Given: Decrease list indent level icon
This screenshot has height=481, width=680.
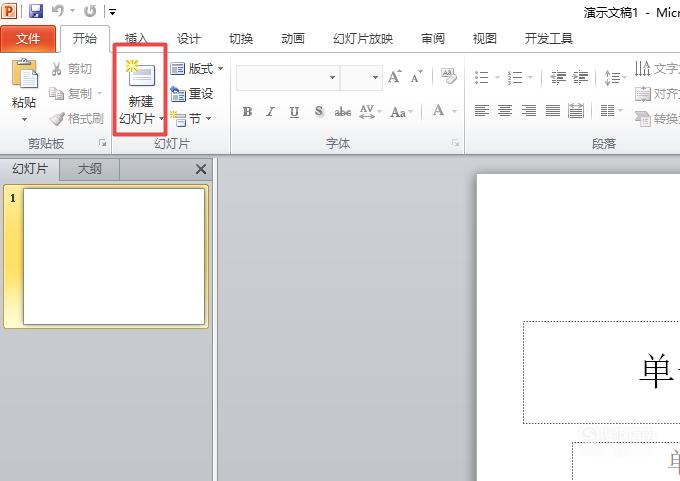Looking at the screenshot, I should click(x=558, y=78).
